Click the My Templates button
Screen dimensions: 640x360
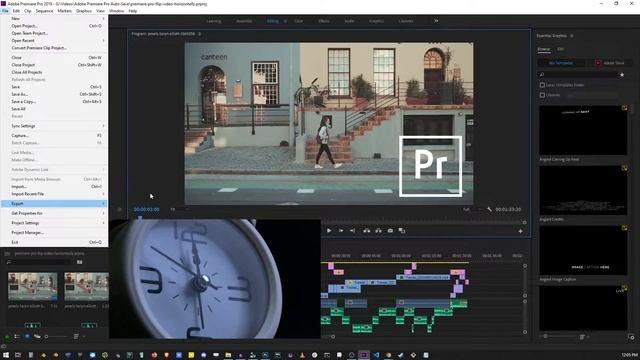[561, 63]
